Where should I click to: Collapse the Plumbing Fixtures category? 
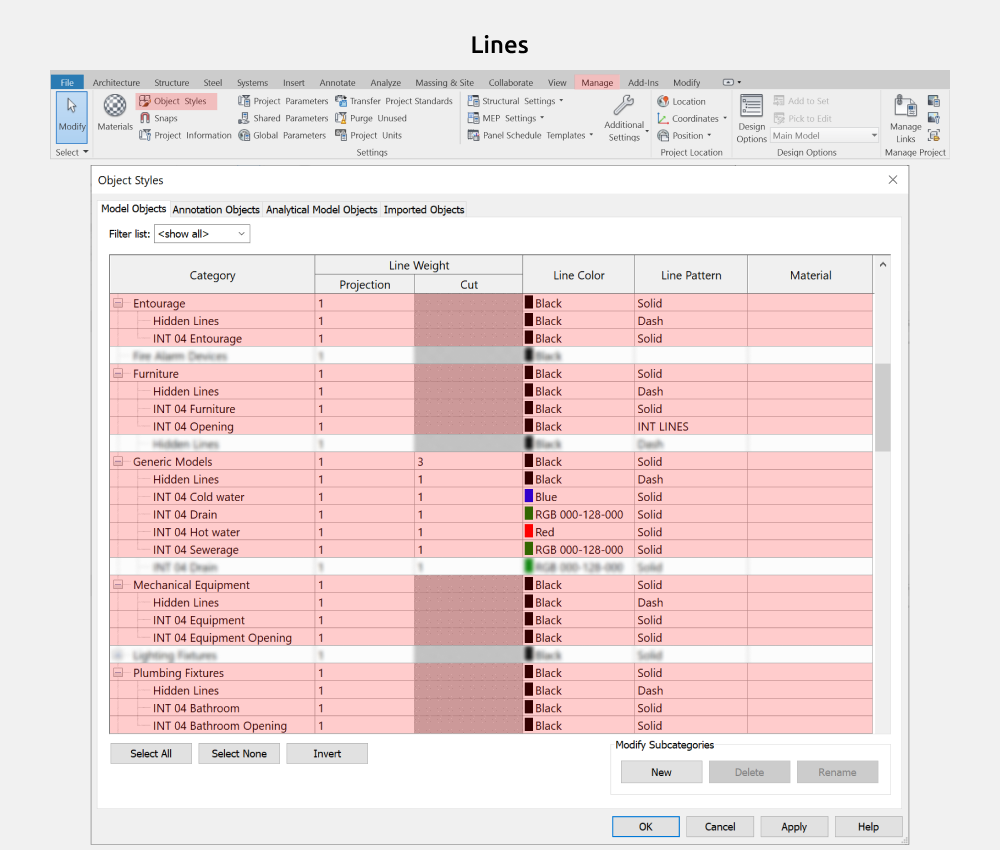pos(118,672)
